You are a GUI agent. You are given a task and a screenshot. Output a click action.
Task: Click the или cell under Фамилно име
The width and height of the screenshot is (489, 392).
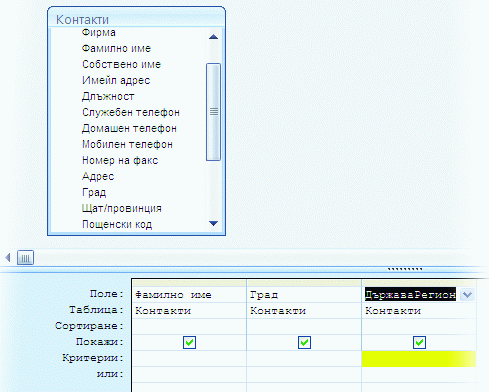(189, 375)
